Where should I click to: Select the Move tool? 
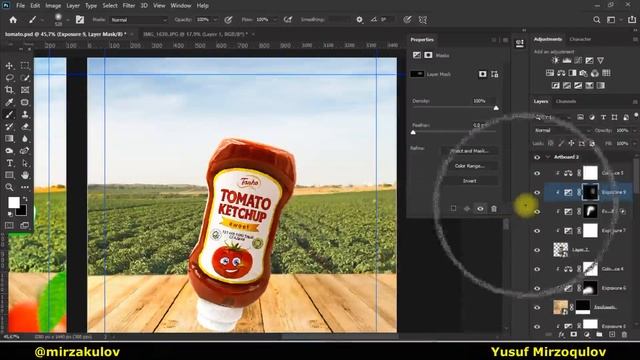tap(9, 65)
